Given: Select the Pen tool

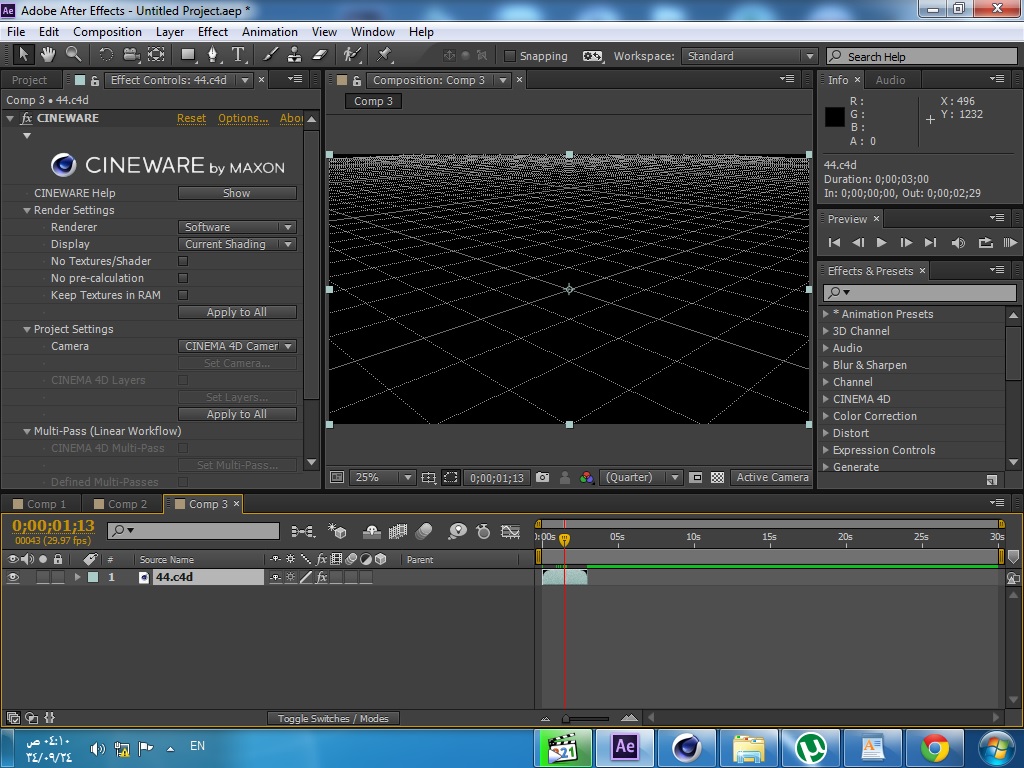Looking at the screenshot, I should click(213, 55).
